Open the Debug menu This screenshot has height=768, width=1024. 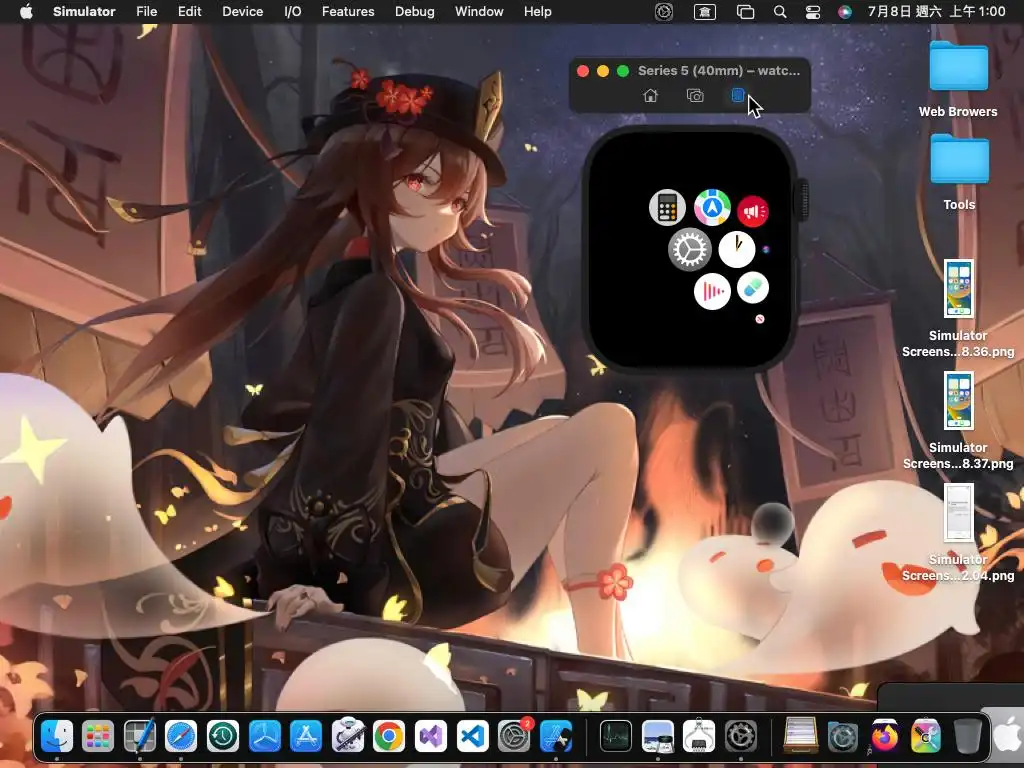click(415, 11)
